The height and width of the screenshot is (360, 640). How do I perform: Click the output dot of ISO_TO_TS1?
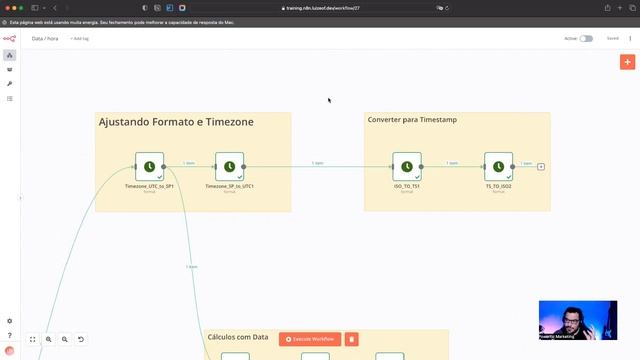(x=421, y=167)
